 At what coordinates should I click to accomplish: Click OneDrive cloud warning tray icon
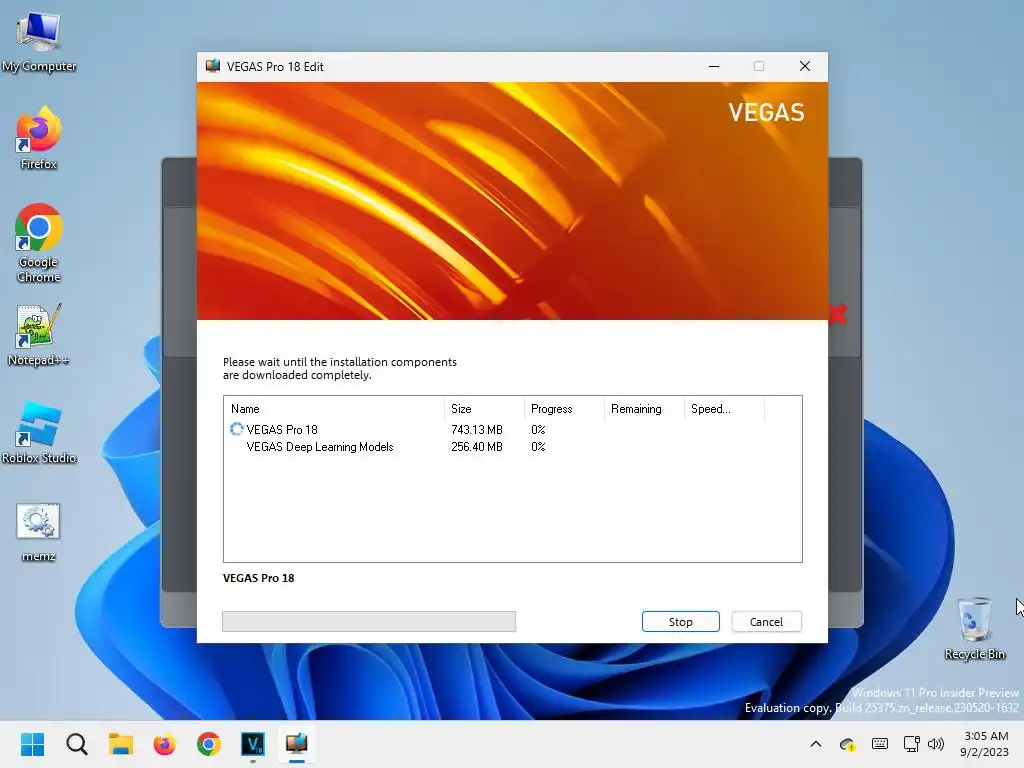pos(848,744)
